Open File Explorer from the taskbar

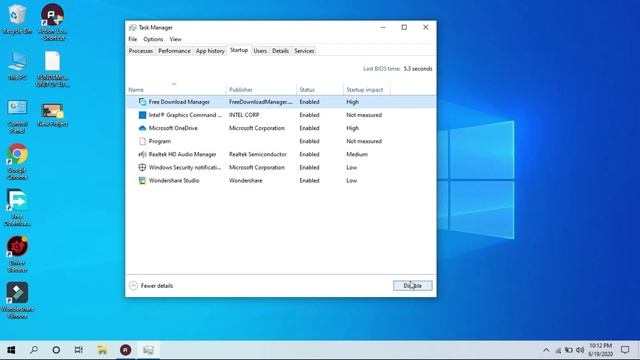click(102, 350)
